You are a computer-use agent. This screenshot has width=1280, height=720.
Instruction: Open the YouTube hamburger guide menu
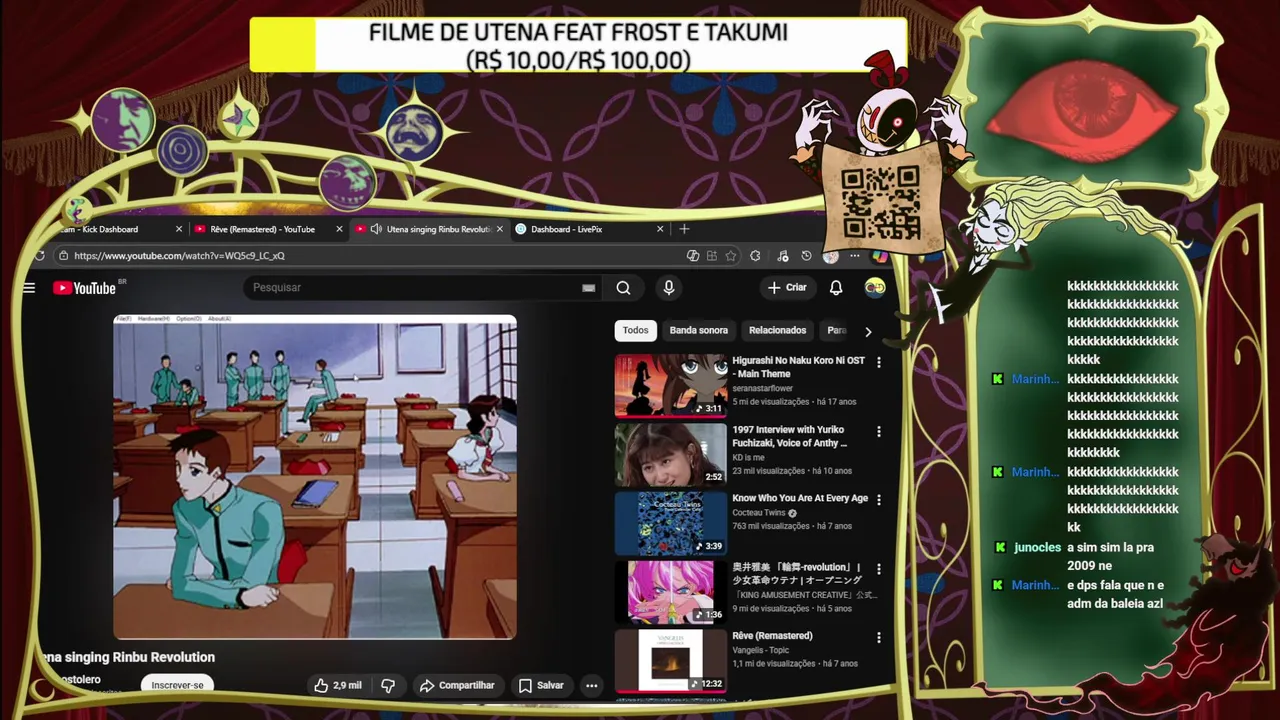[x=29, y=288]
